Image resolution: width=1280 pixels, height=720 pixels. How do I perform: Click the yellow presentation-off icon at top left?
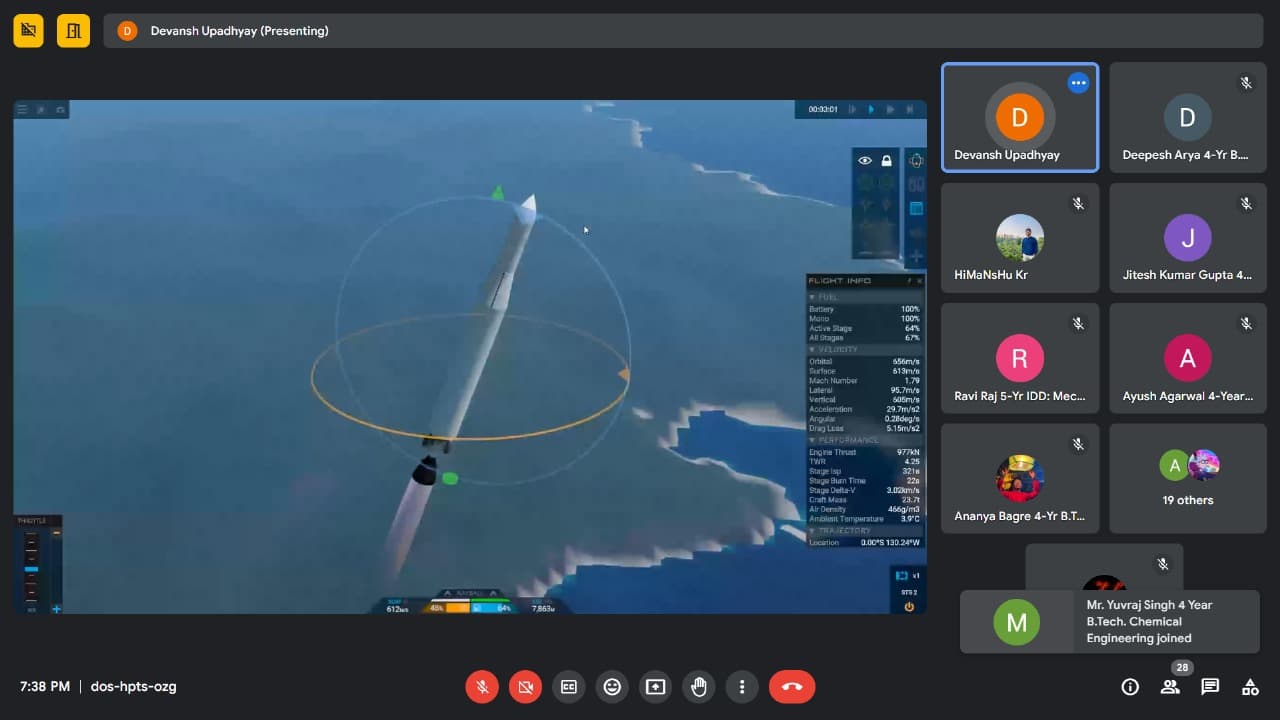[29, 31]
